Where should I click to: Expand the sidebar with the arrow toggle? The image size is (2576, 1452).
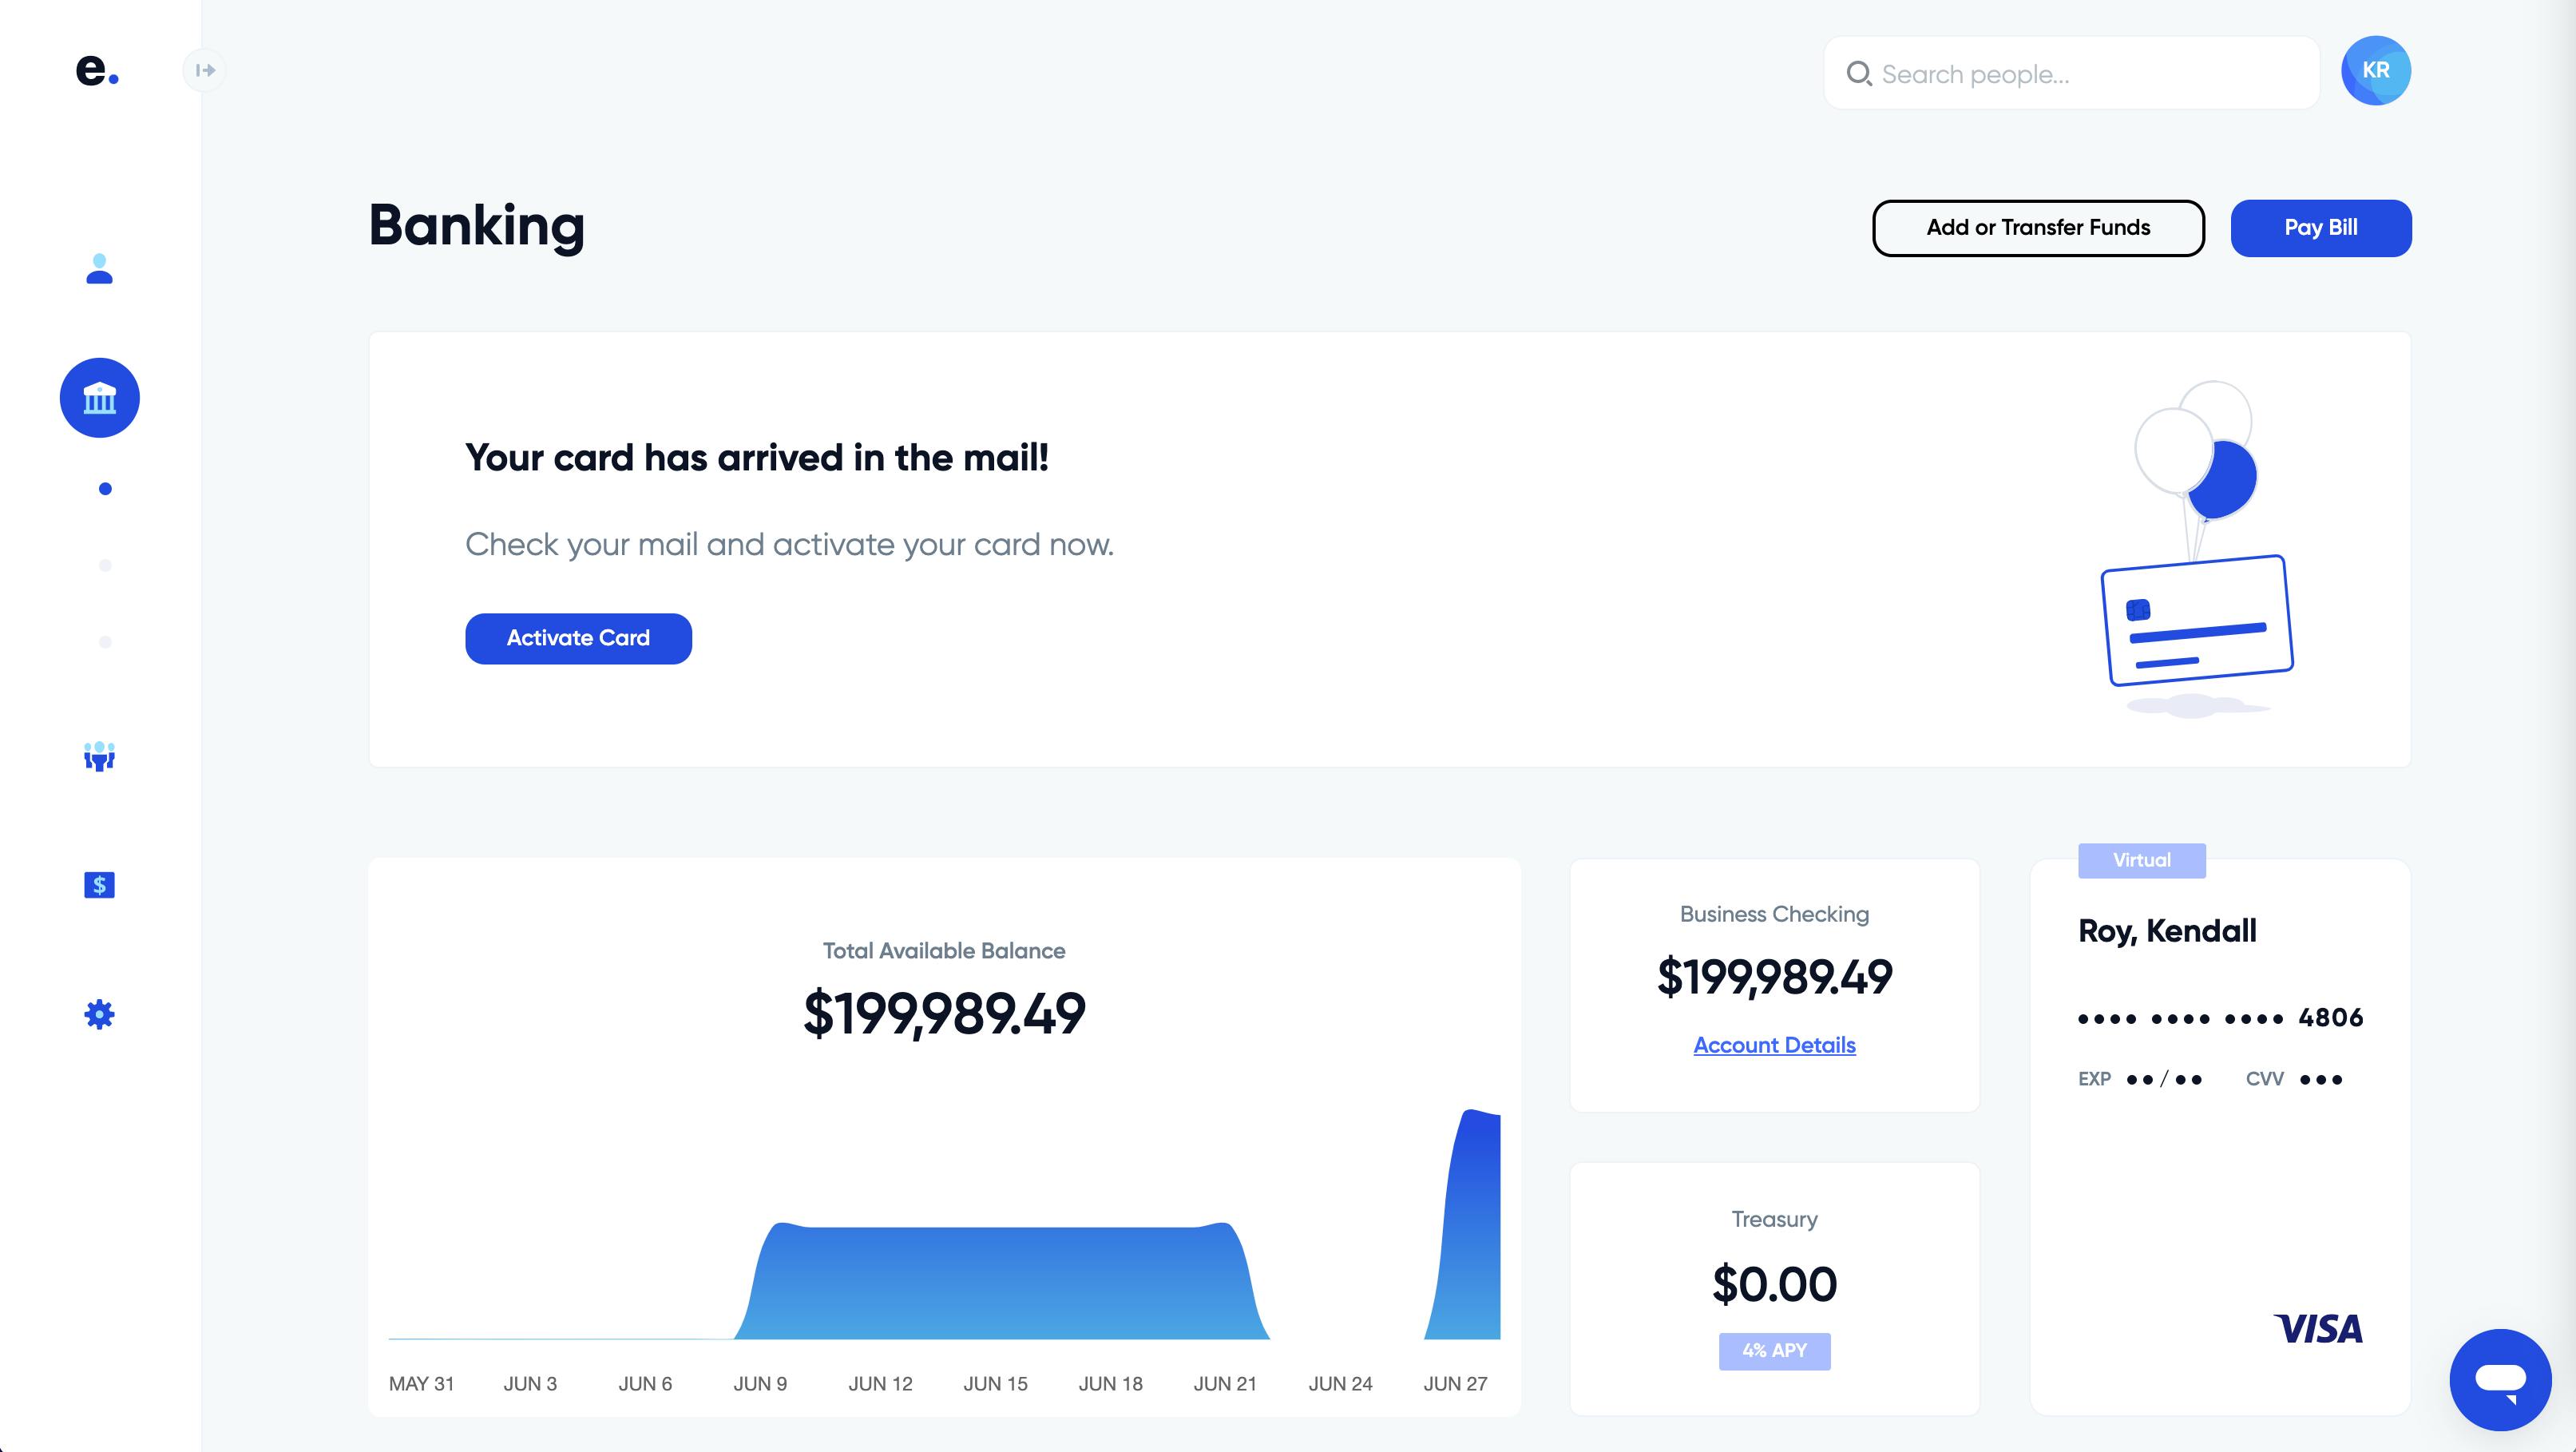(x=205, y=70)
